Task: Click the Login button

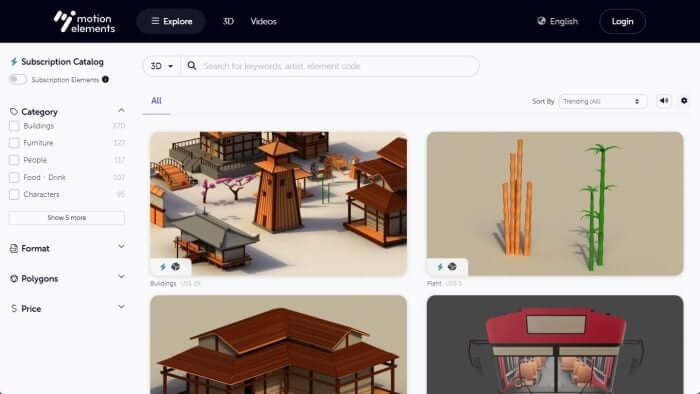Action: pyautogui.click(x=622, y=21)
